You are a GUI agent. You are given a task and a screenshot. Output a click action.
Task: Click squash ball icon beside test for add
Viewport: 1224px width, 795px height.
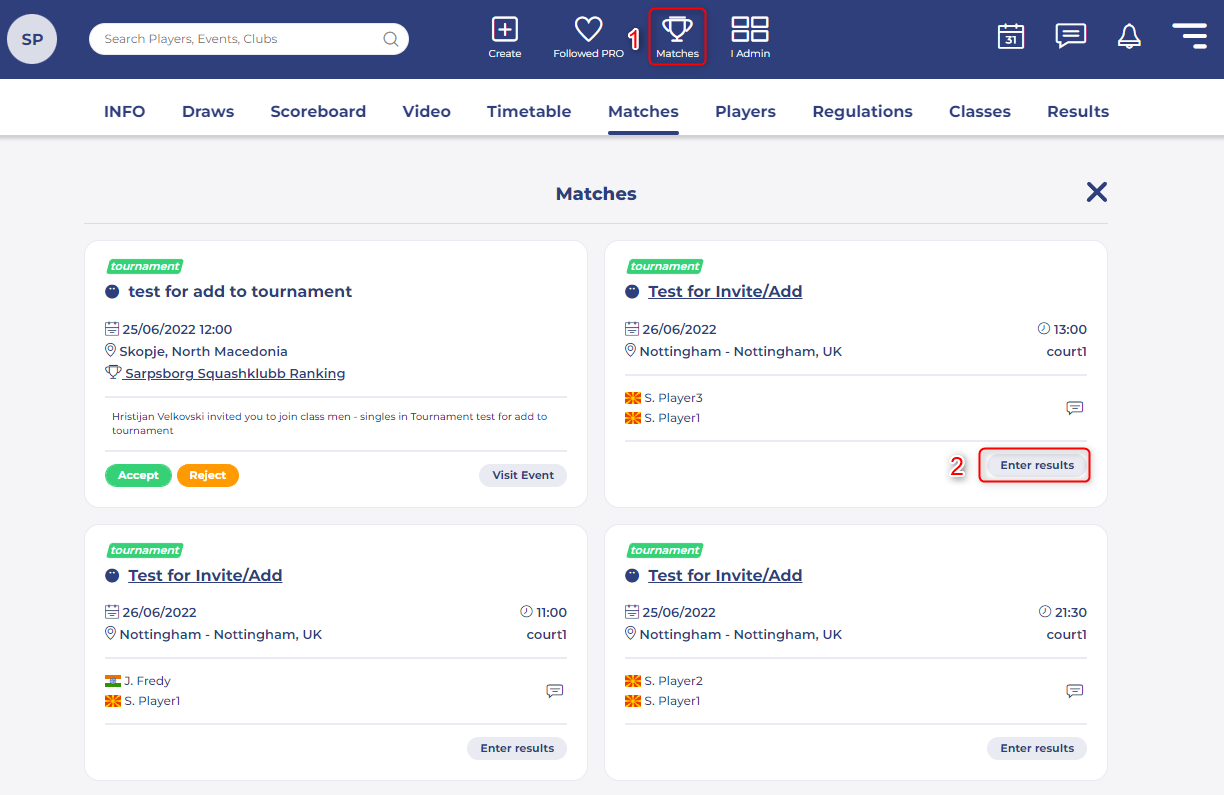[x=112, y=292]
